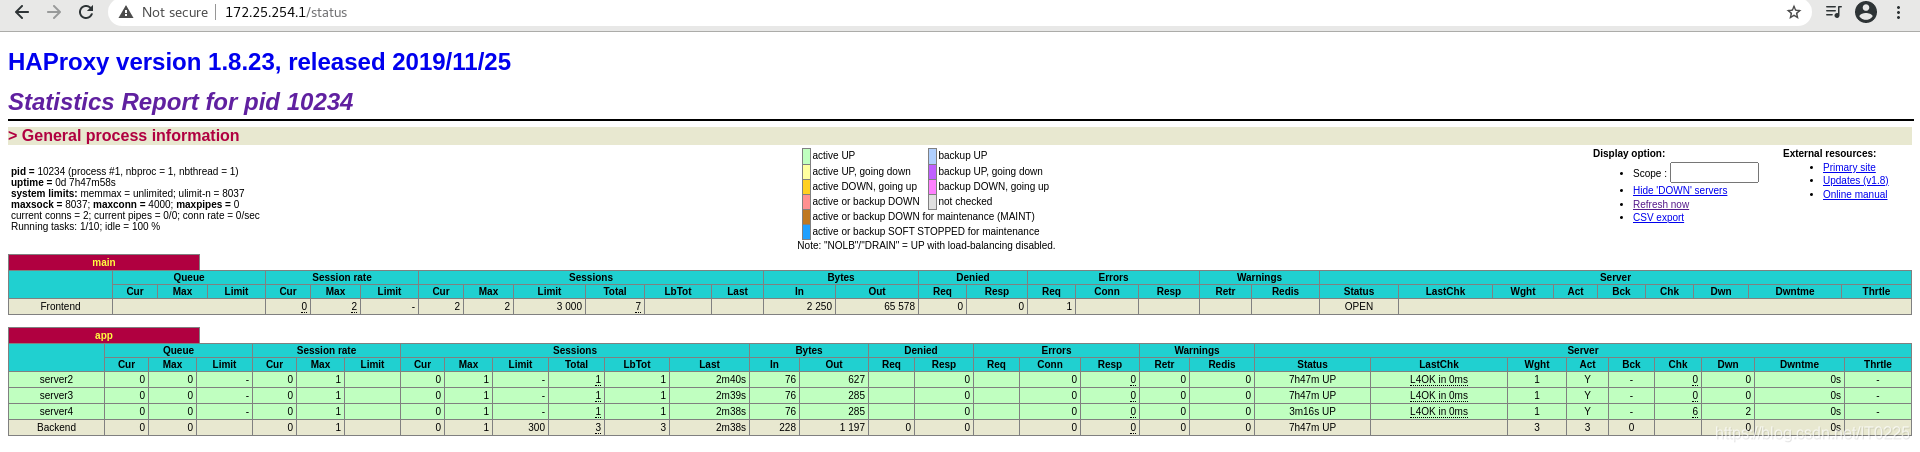Click server2 bytes out 627
This screenshot has width=1920, height=452.
tap(856, 379)
